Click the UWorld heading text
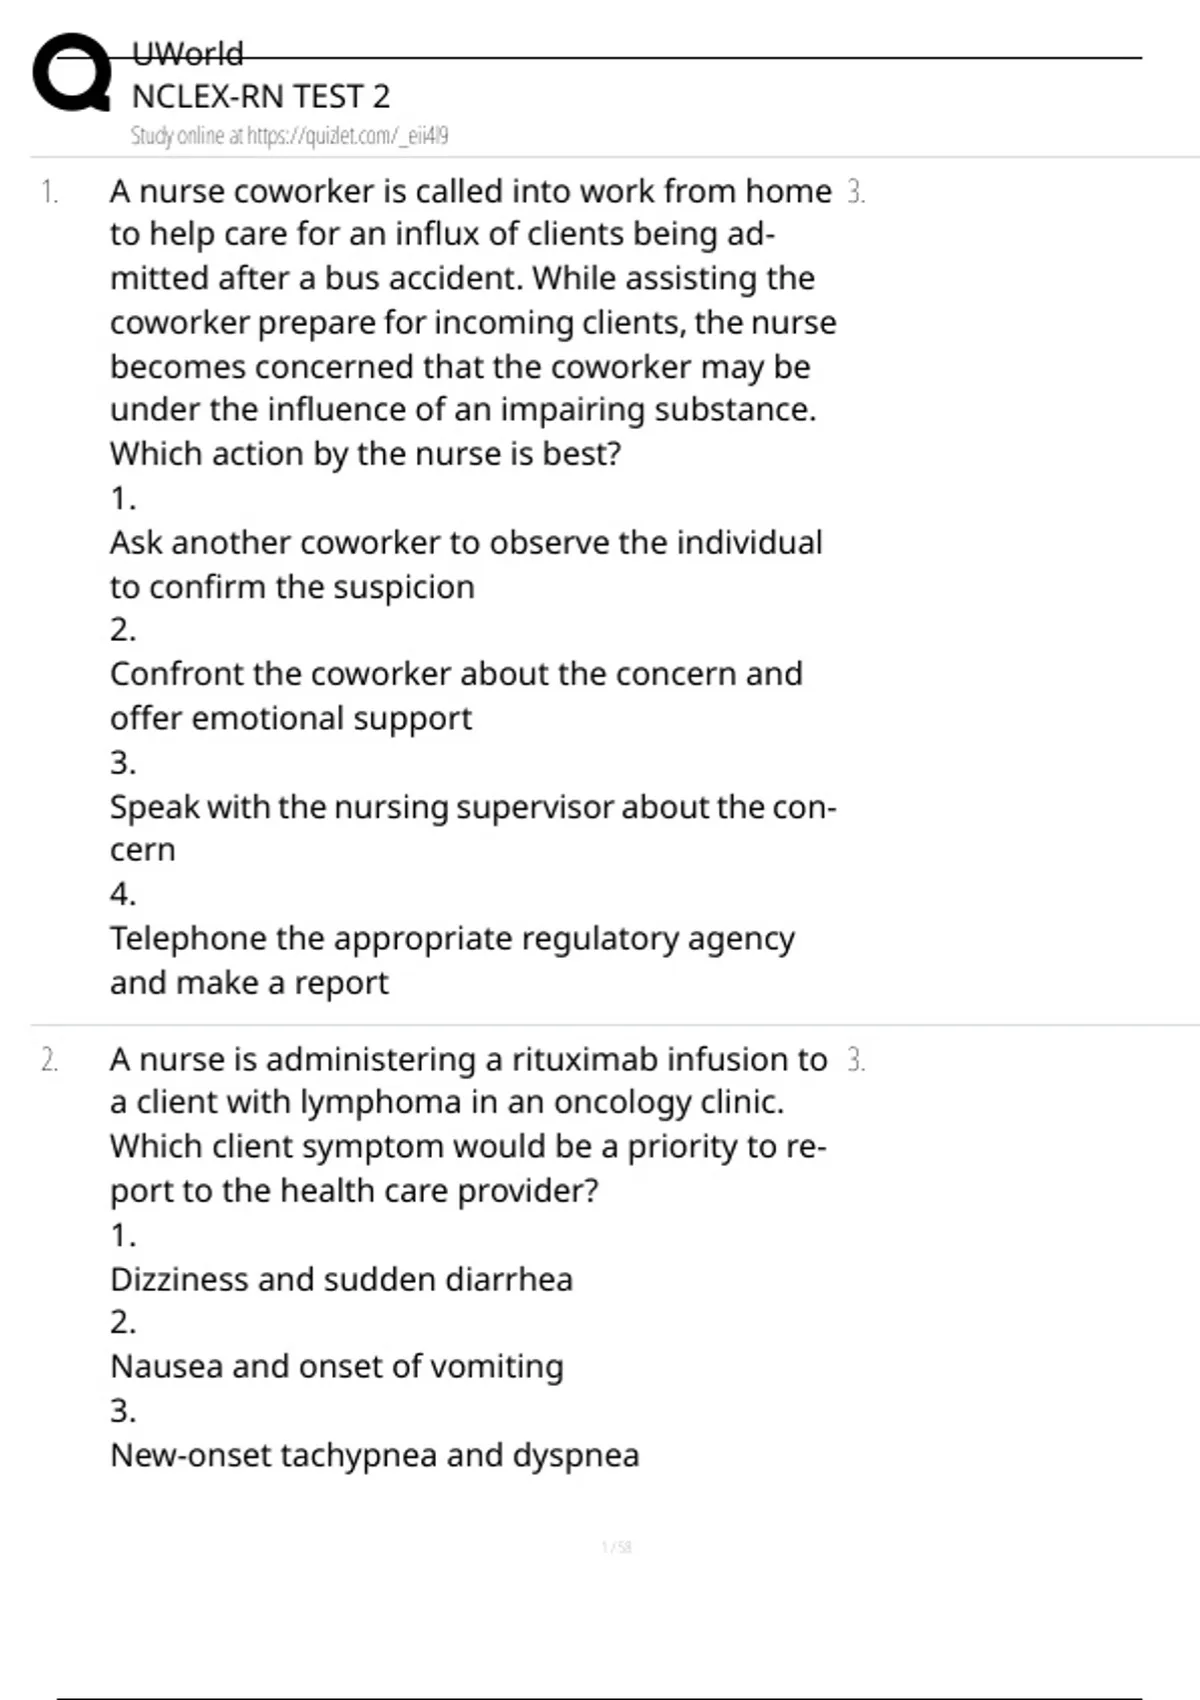 click(187, 53)
